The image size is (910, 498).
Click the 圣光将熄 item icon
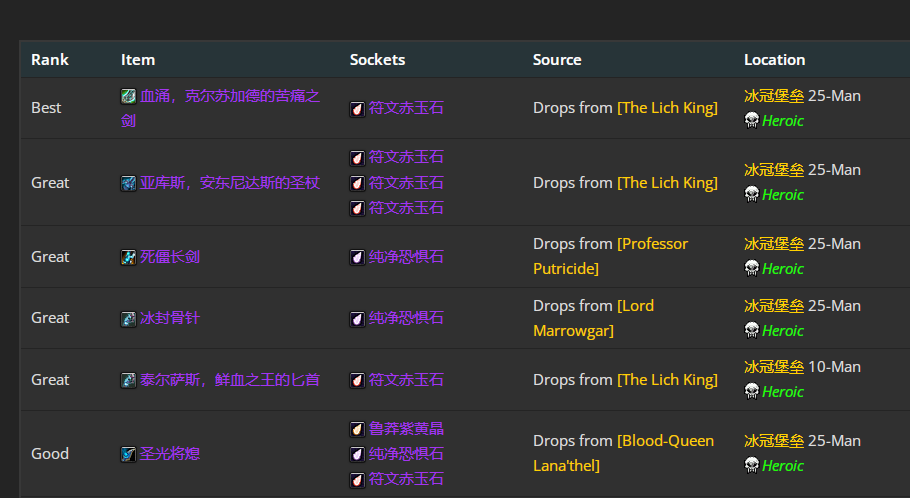(128, 454)
